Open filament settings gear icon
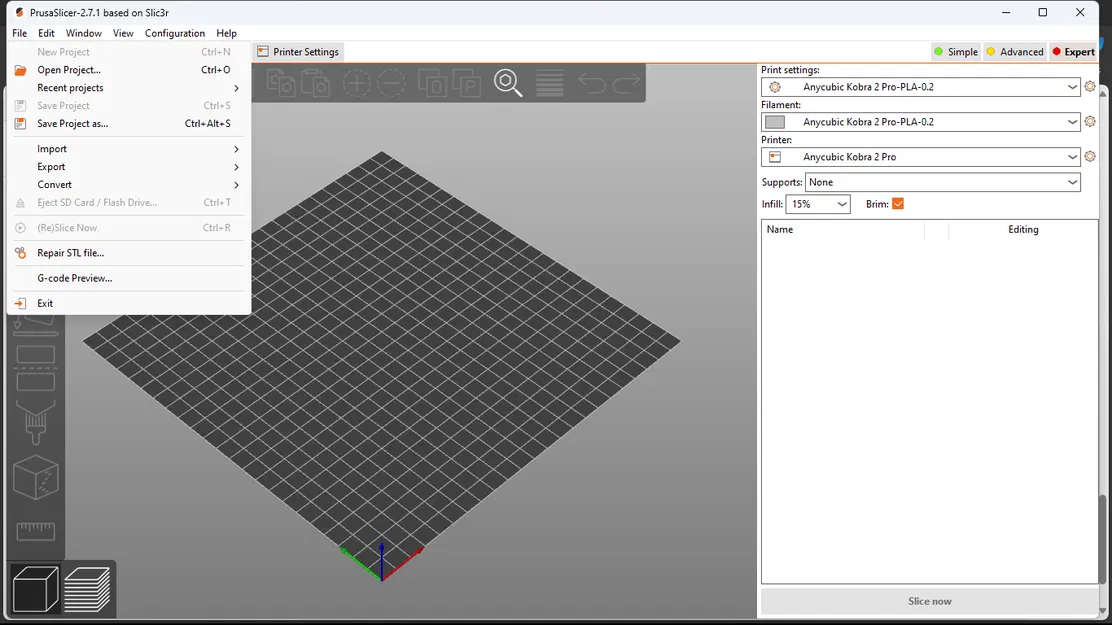1112x625 pixels. coord(1090,121)
